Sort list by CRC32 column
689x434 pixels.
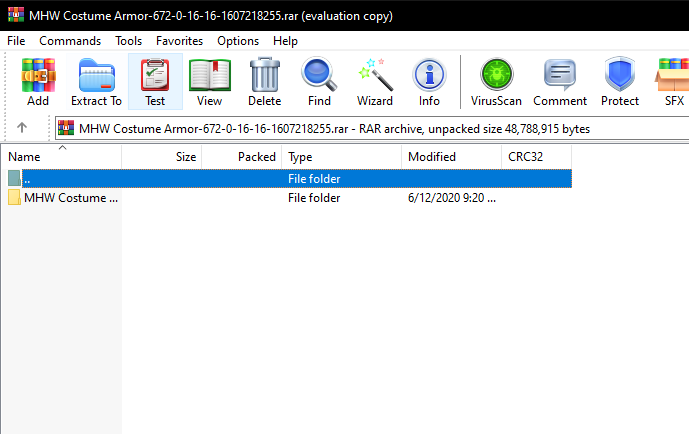pyautogui.click(x=537, y=157)
